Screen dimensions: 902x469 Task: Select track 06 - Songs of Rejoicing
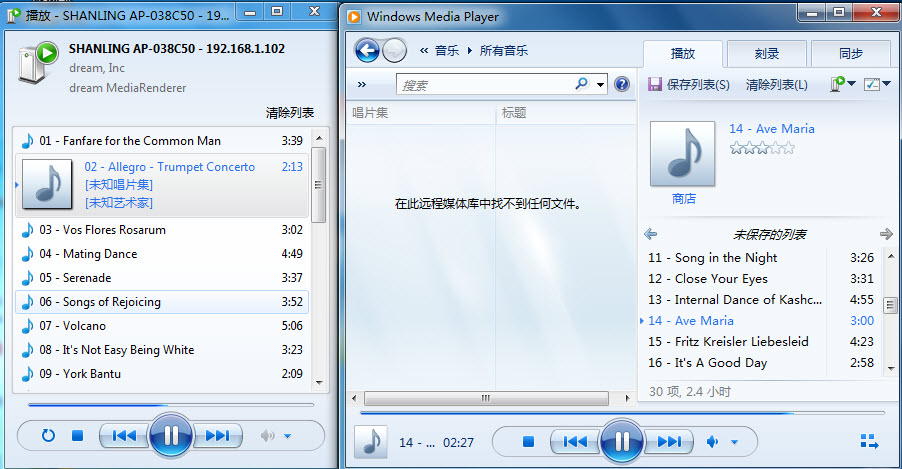pos(162,302)
